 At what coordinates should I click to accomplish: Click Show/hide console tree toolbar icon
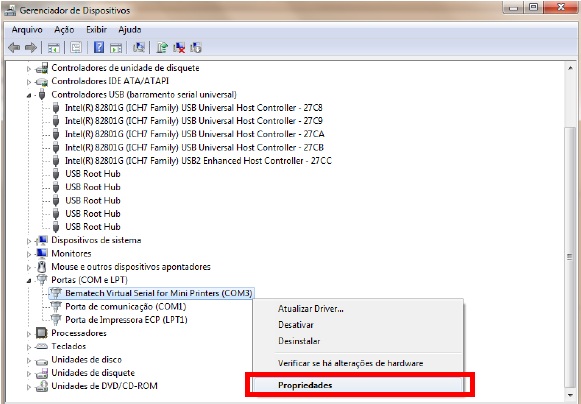tap(54, 47)
